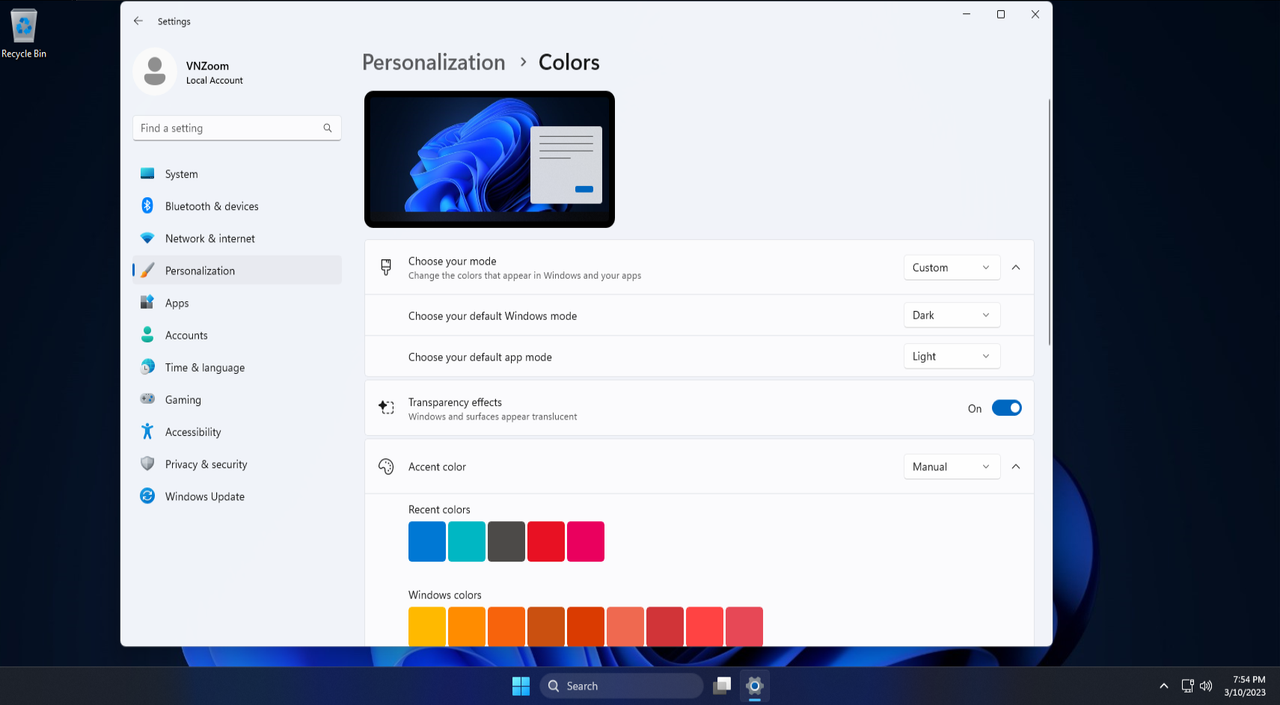The height and width of the screenshot is (705, 1280).
Task: Click the Settings page vertical scrollbar
Action: click(1048, 222)
